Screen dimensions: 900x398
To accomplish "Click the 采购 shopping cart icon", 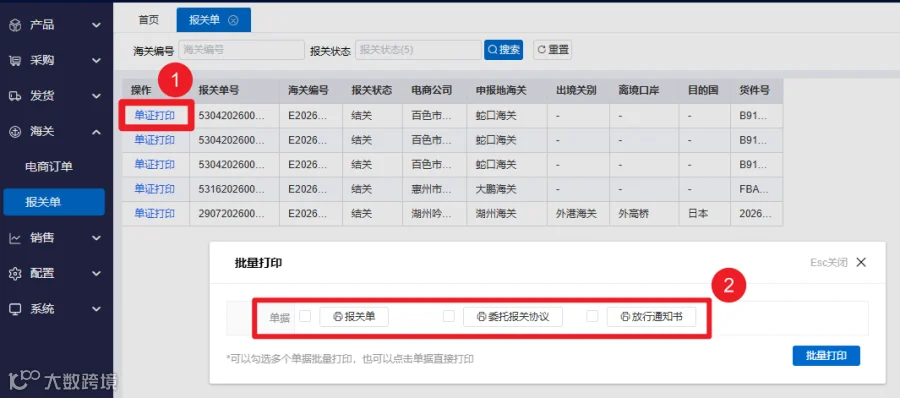I will point(15,61).
